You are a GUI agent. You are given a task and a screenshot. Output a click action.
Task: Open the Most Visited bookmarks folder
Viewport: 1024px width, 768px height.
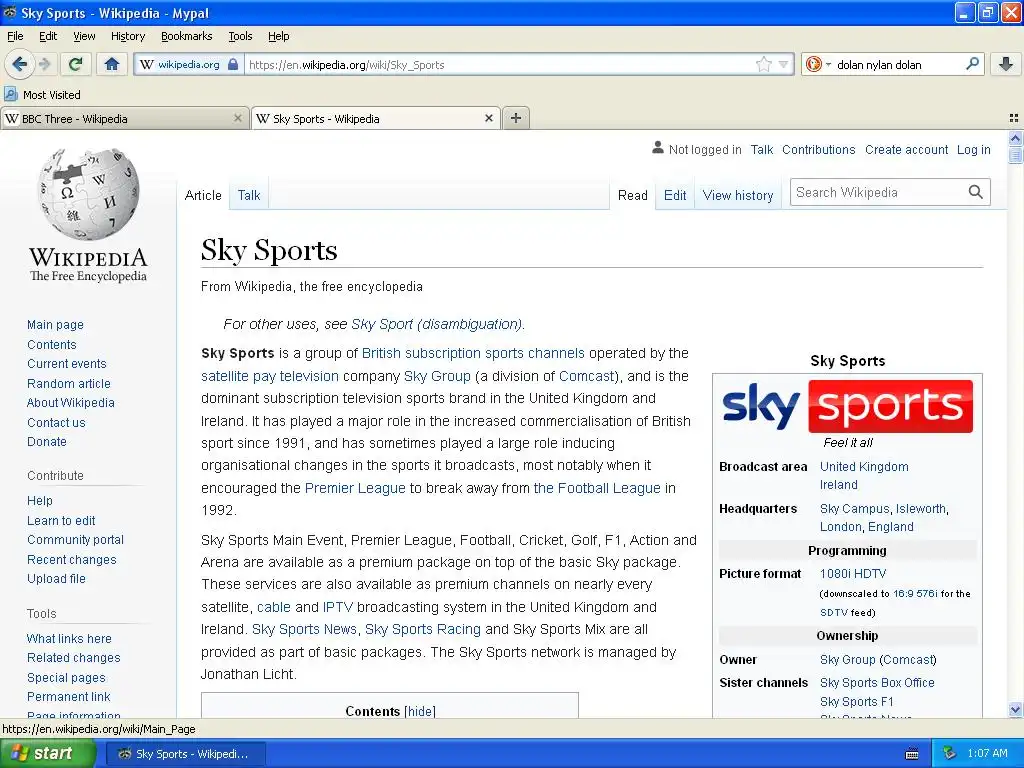(x=42, y=95)
